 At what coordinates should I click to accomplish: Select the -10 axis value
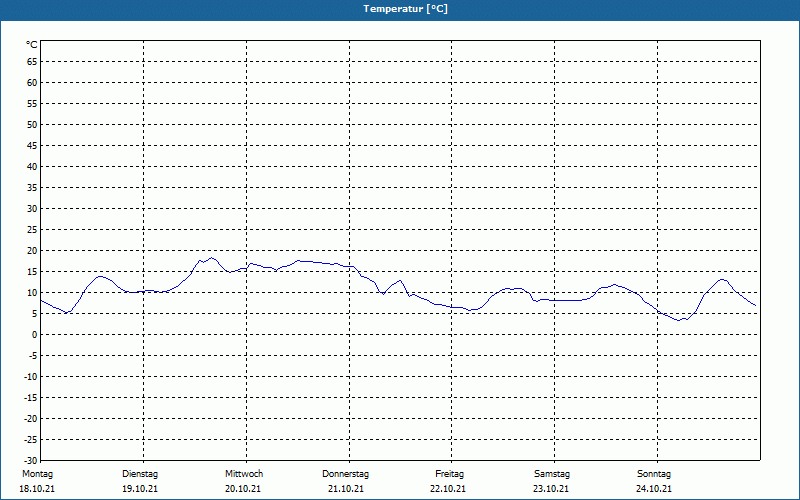point(31,377)
